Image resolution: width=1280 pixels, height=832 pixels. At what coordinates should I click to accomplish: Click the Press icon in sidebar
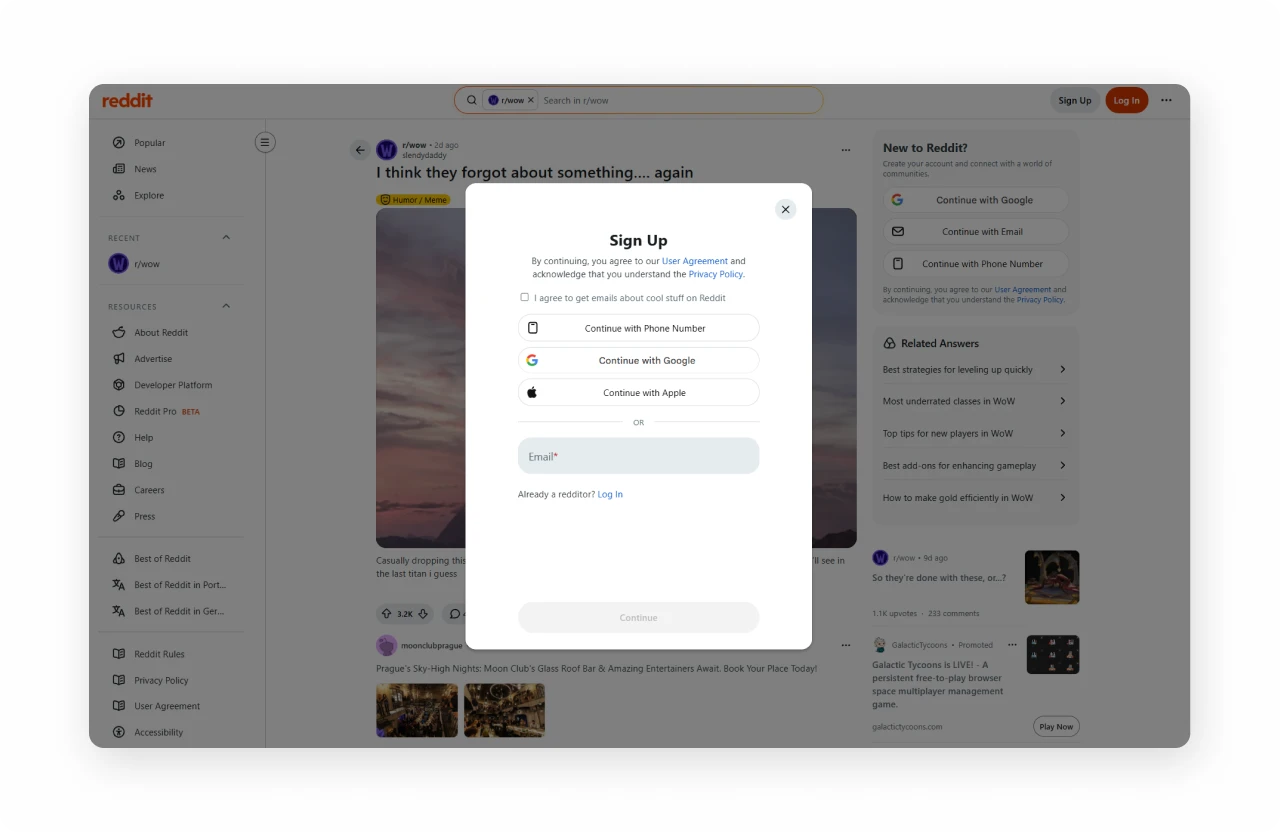point(119,516)
